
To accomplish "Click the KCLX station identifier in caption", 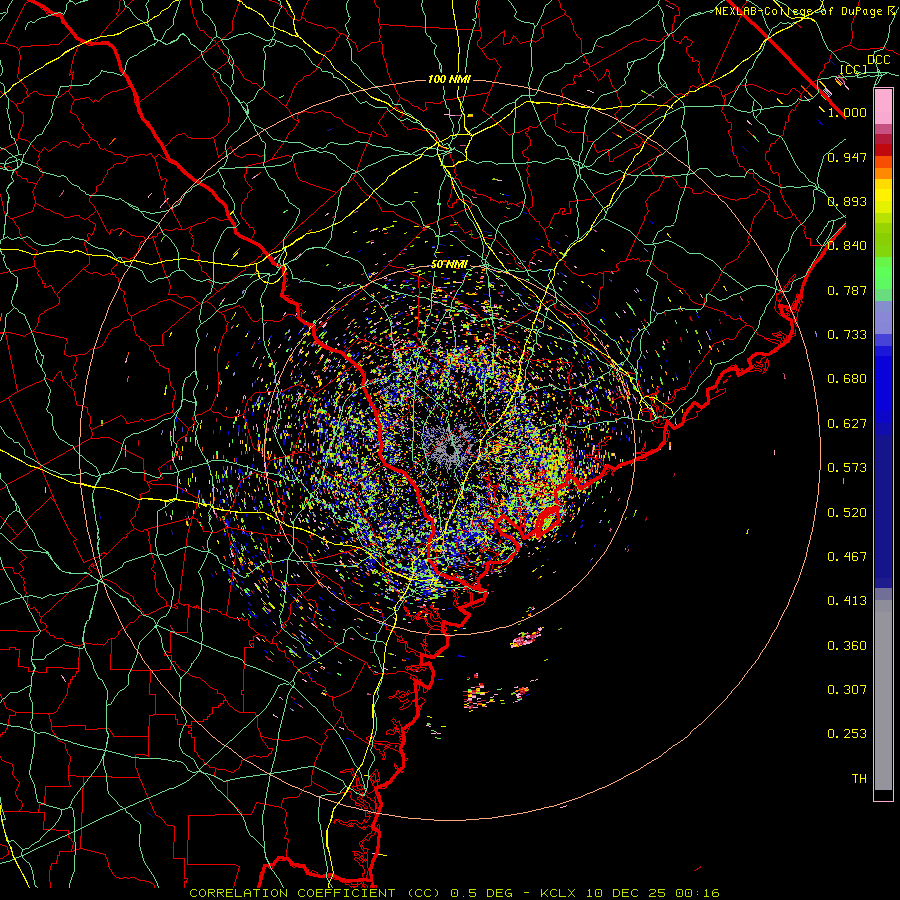I will click(557, 893).
